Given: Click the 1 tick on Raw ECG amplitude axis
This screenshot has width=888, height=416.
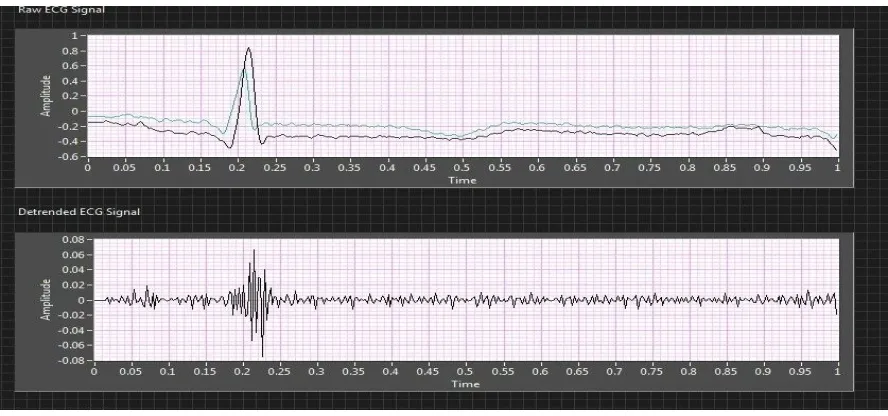Looking at the screenshot, I should [x=74, y=36].
